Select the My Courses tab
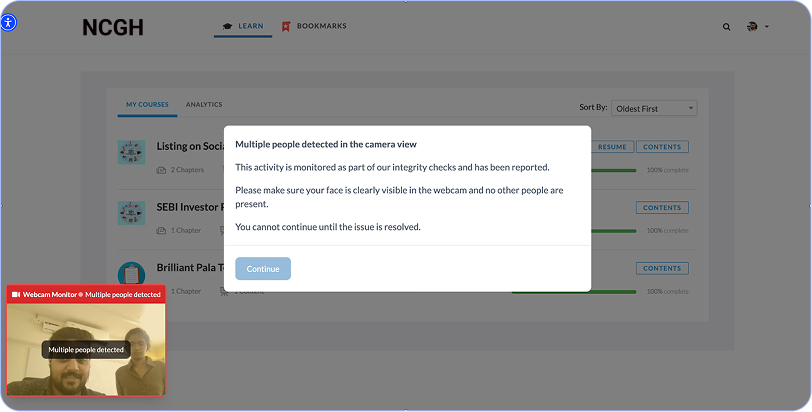 pyautogui.click(x=147, y=105)
